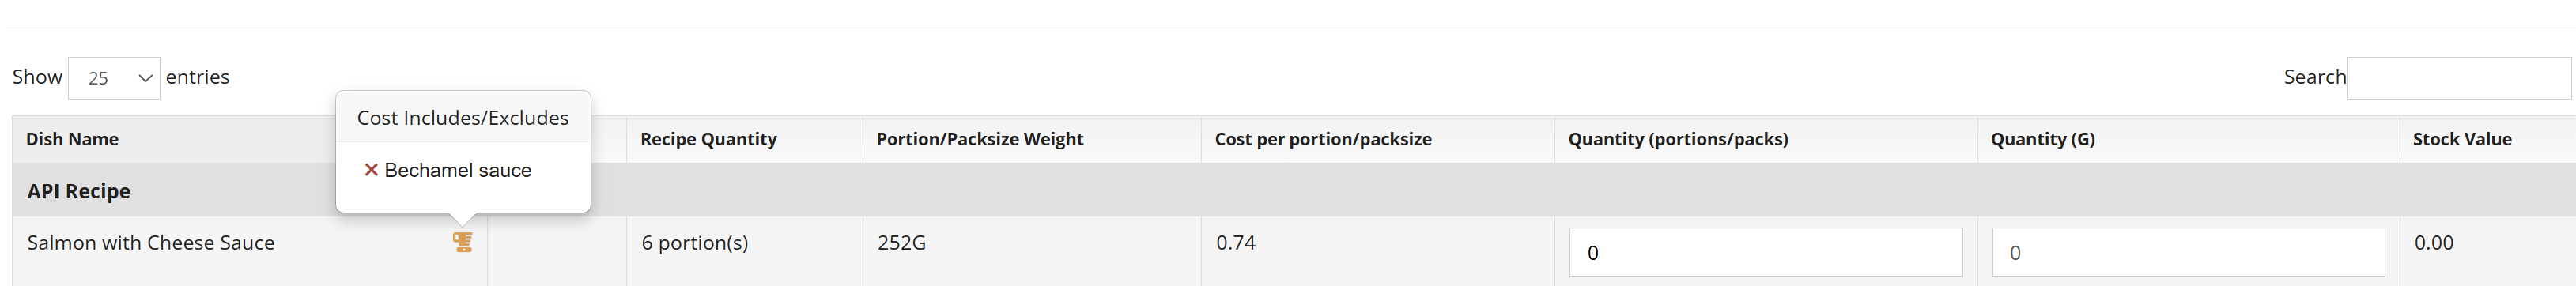Click the Quantity (portions/packs) input box
2576x286 pixels.
coord(1765,252)
